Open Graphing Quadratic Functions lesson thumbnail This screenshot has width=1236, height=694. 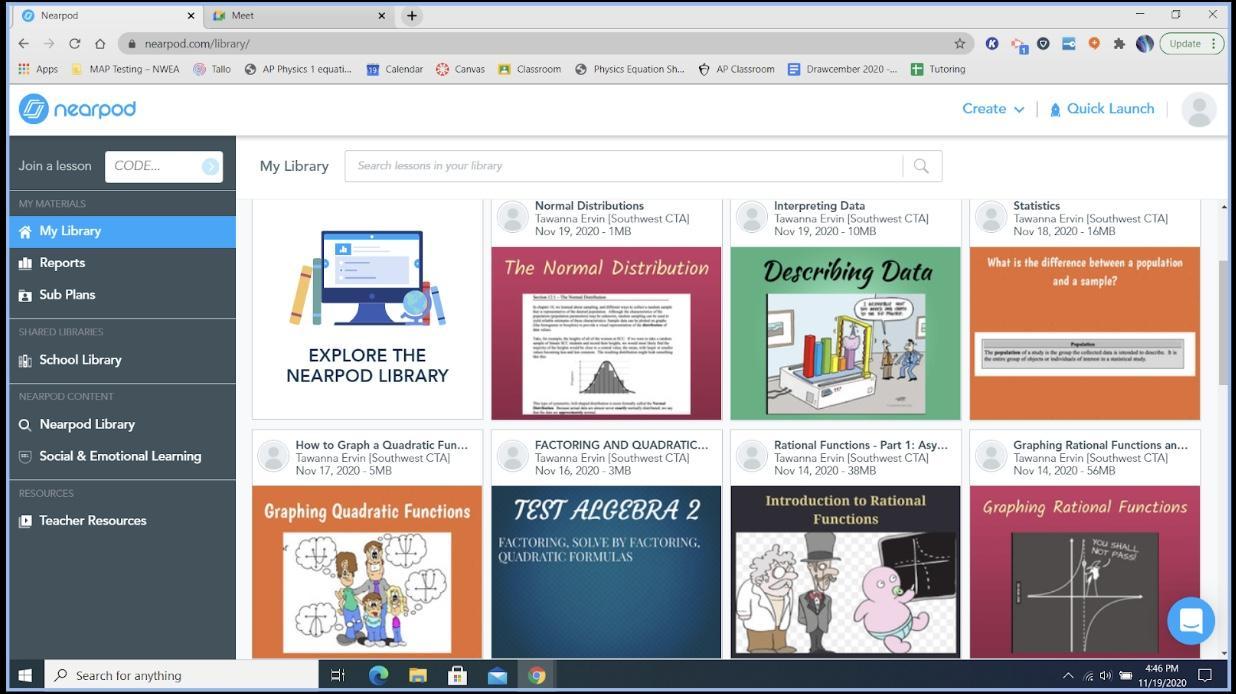pyautogui.click(x=367, y=572)
